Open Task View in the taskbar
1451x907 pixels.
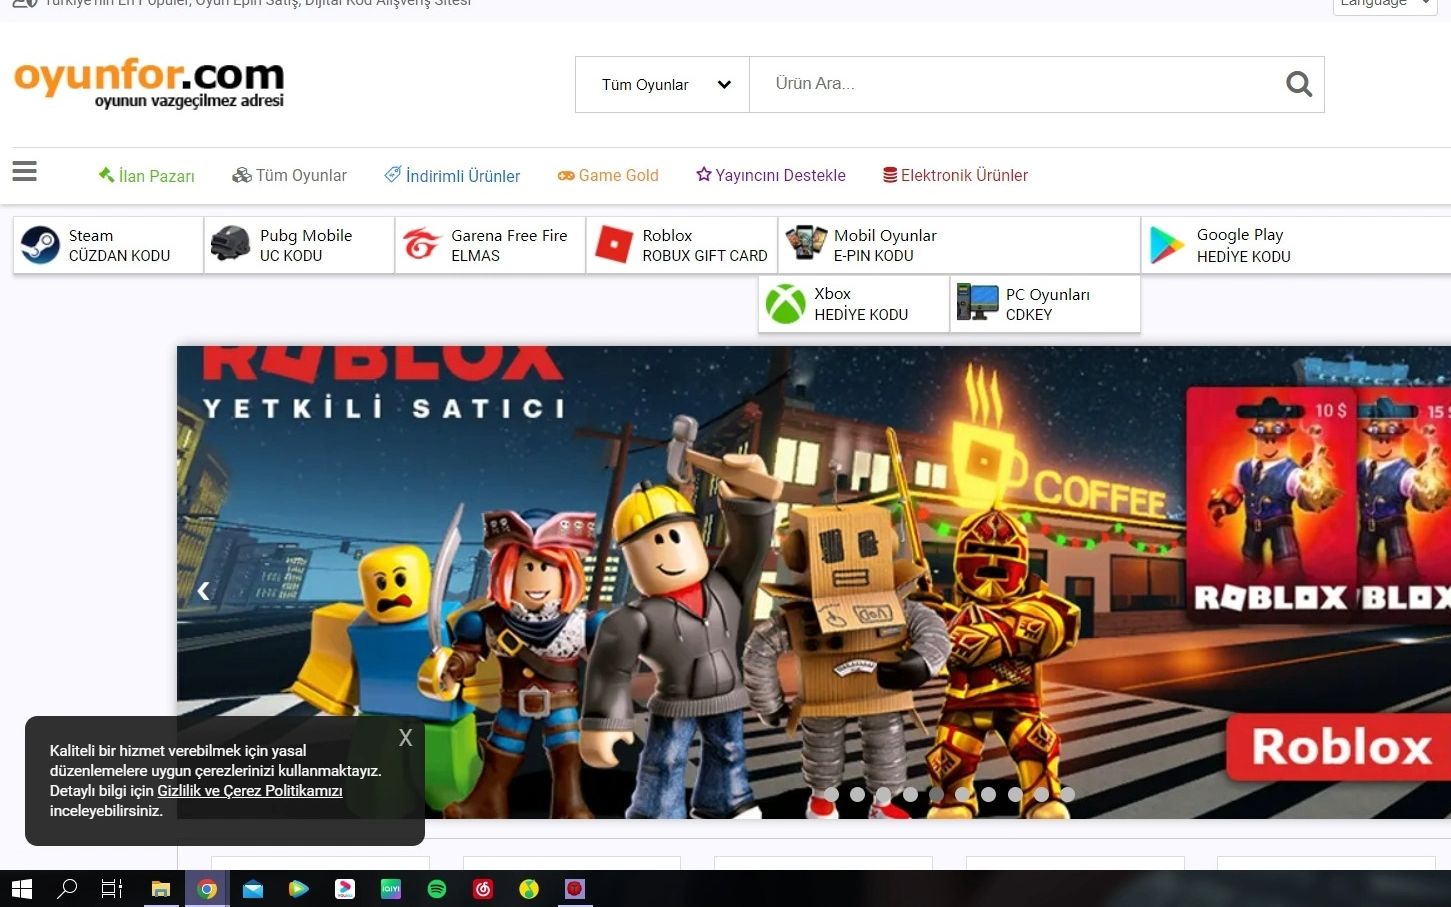[112, 888]
